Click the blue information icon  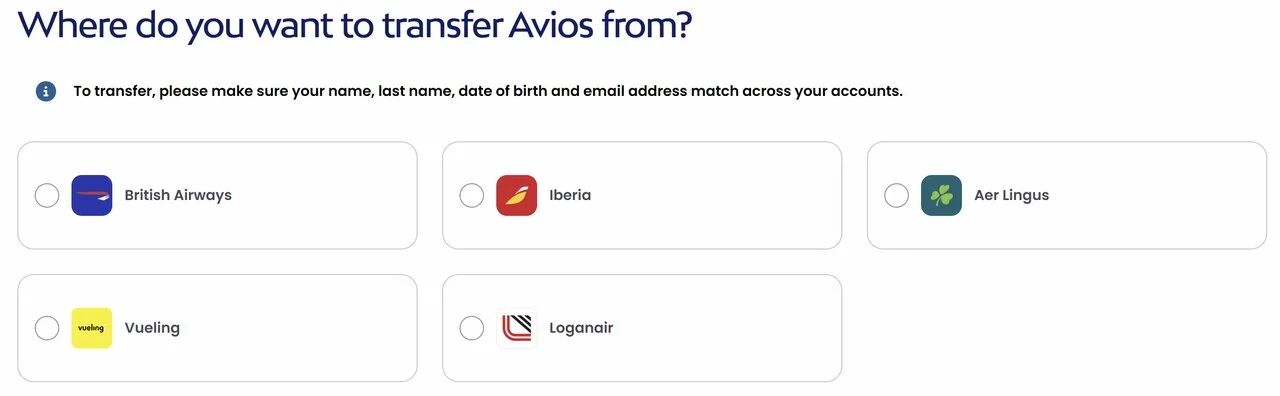pos(46,91)
